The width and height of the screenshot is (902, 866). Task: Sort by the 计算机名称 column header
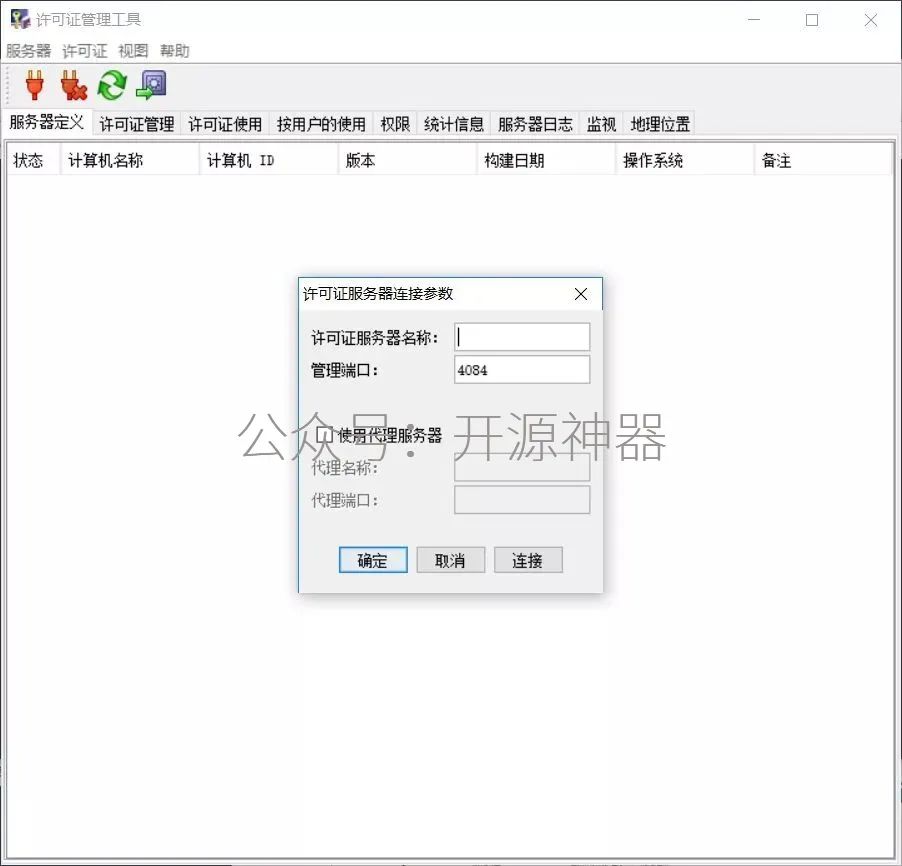(130, 160)
